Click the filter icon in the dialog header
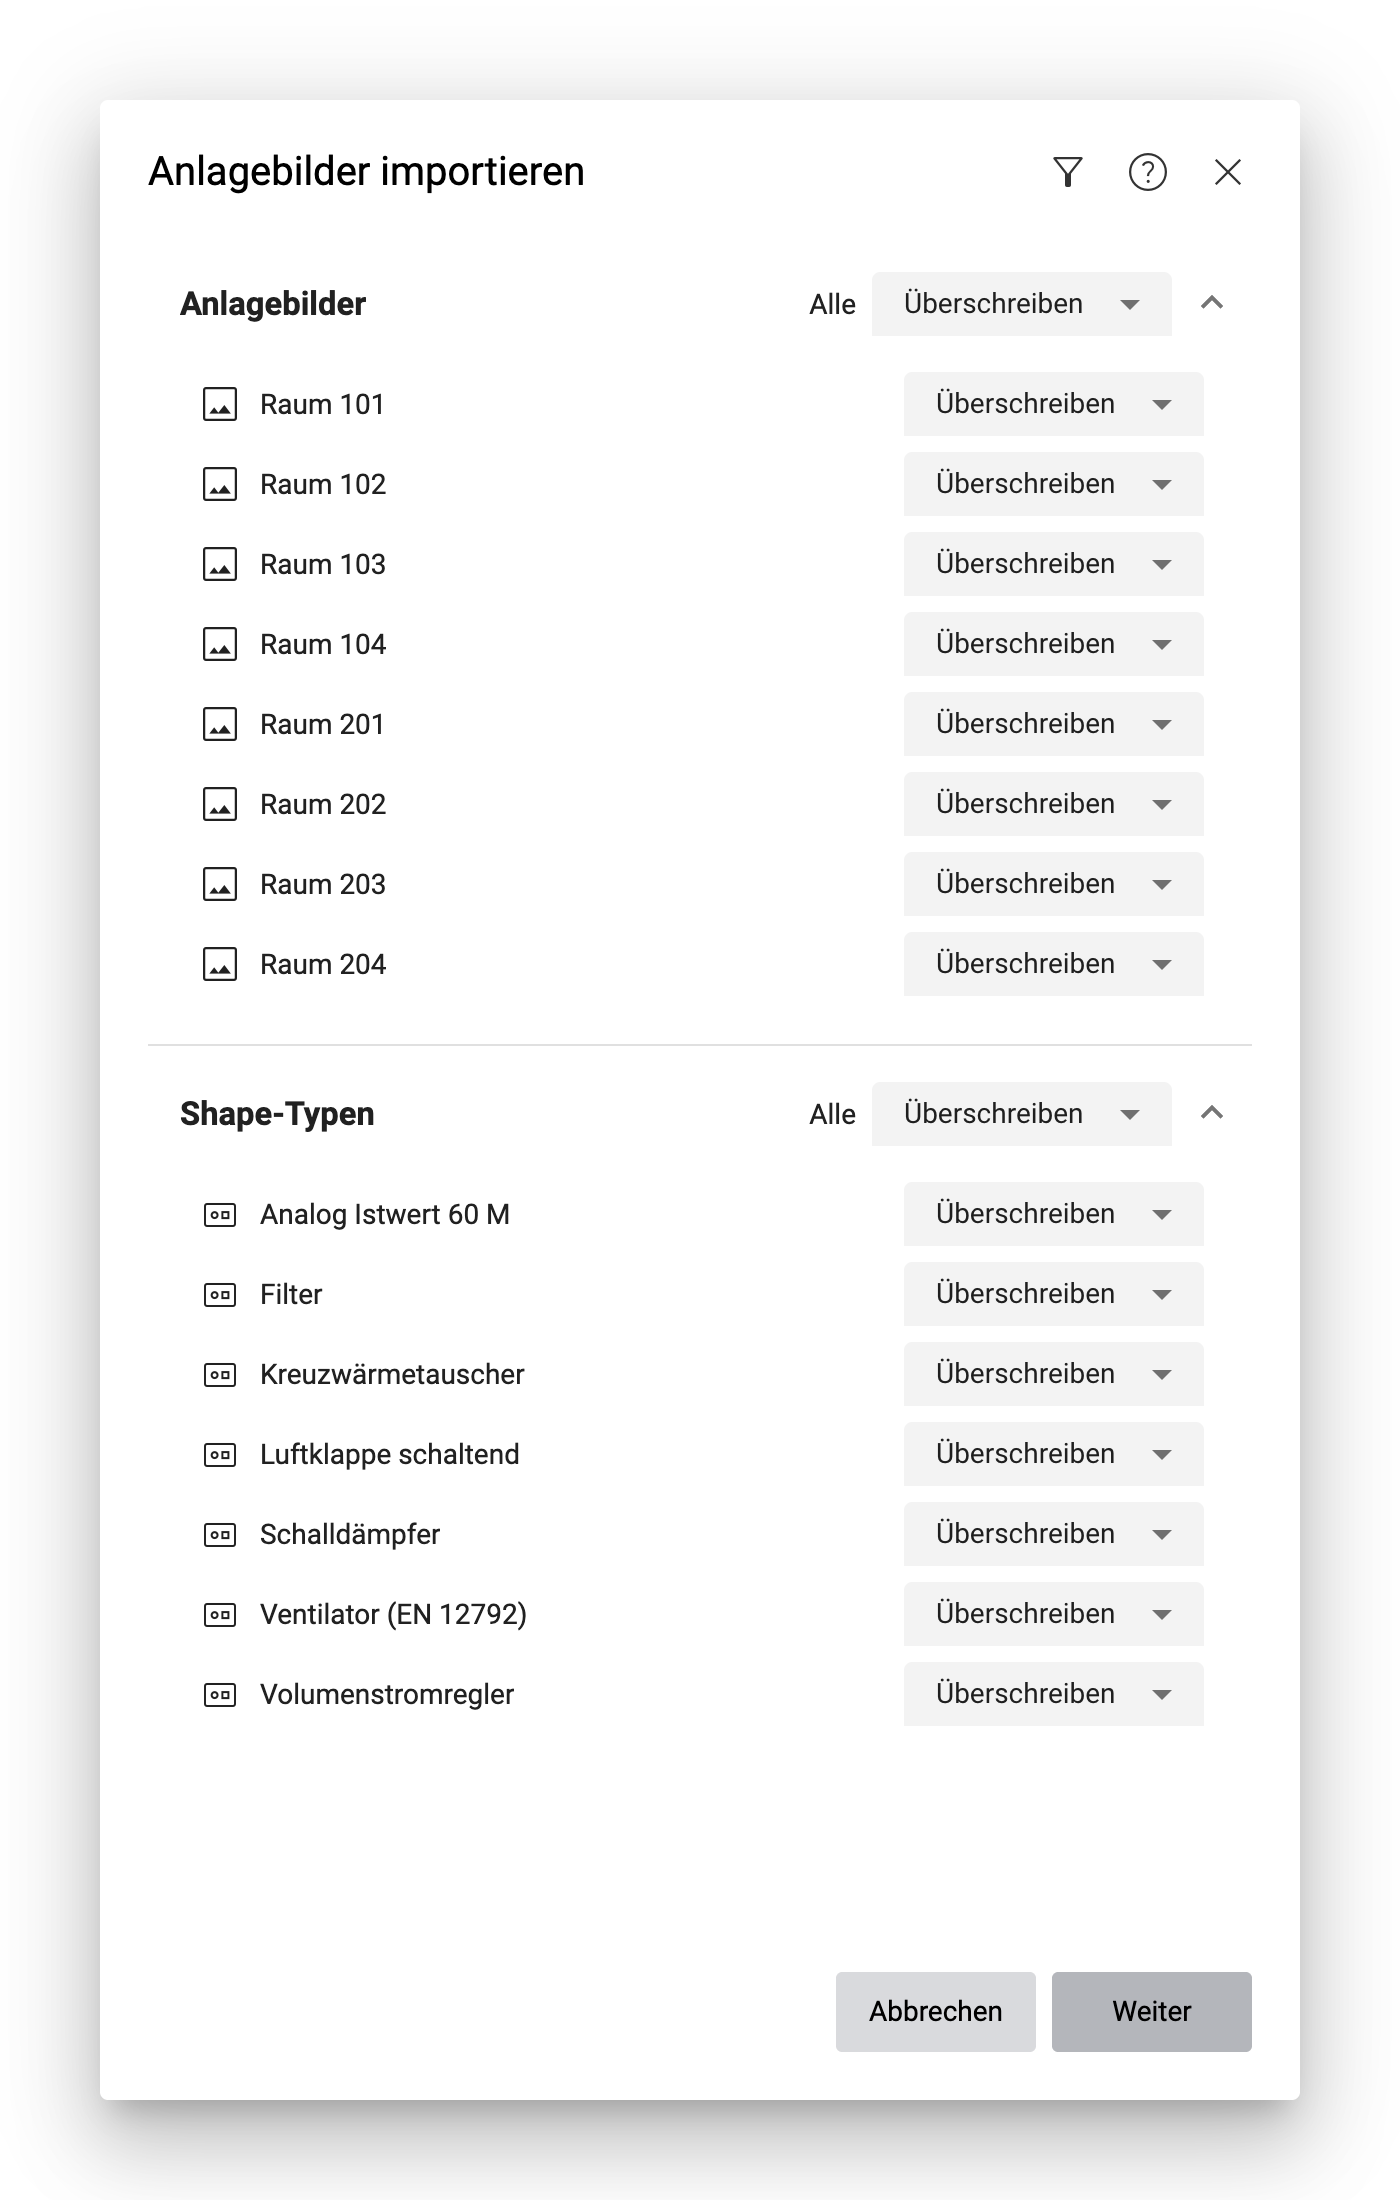Image resolution: width=1400 pixels, height=2200 pixels. tap(1069, 173)
